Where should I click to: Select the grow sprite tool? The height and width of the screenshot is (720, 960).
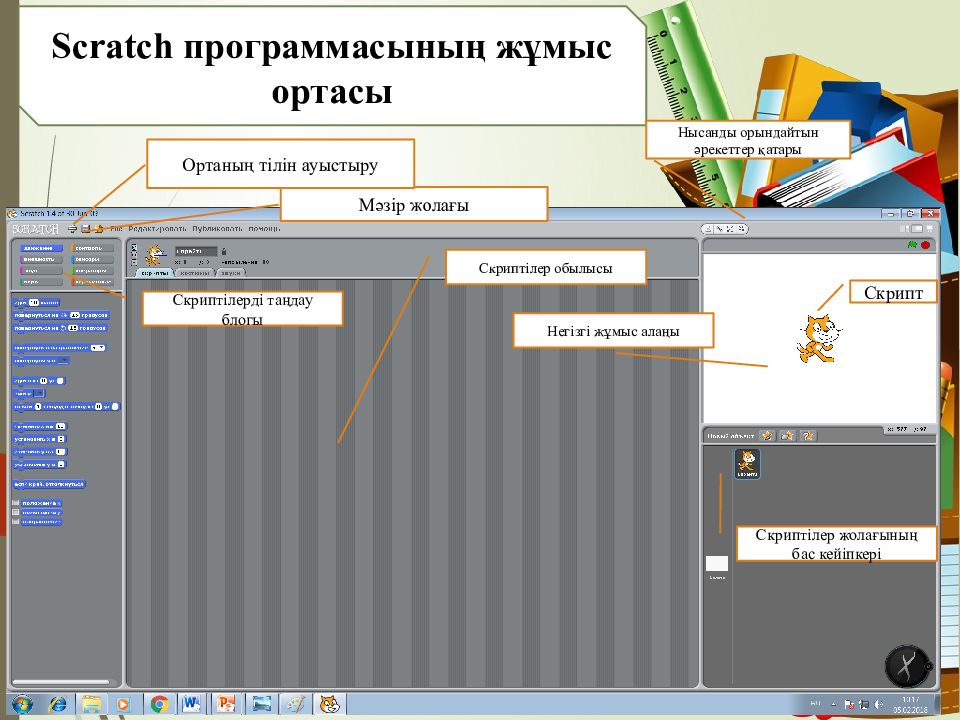pos(730,228)
